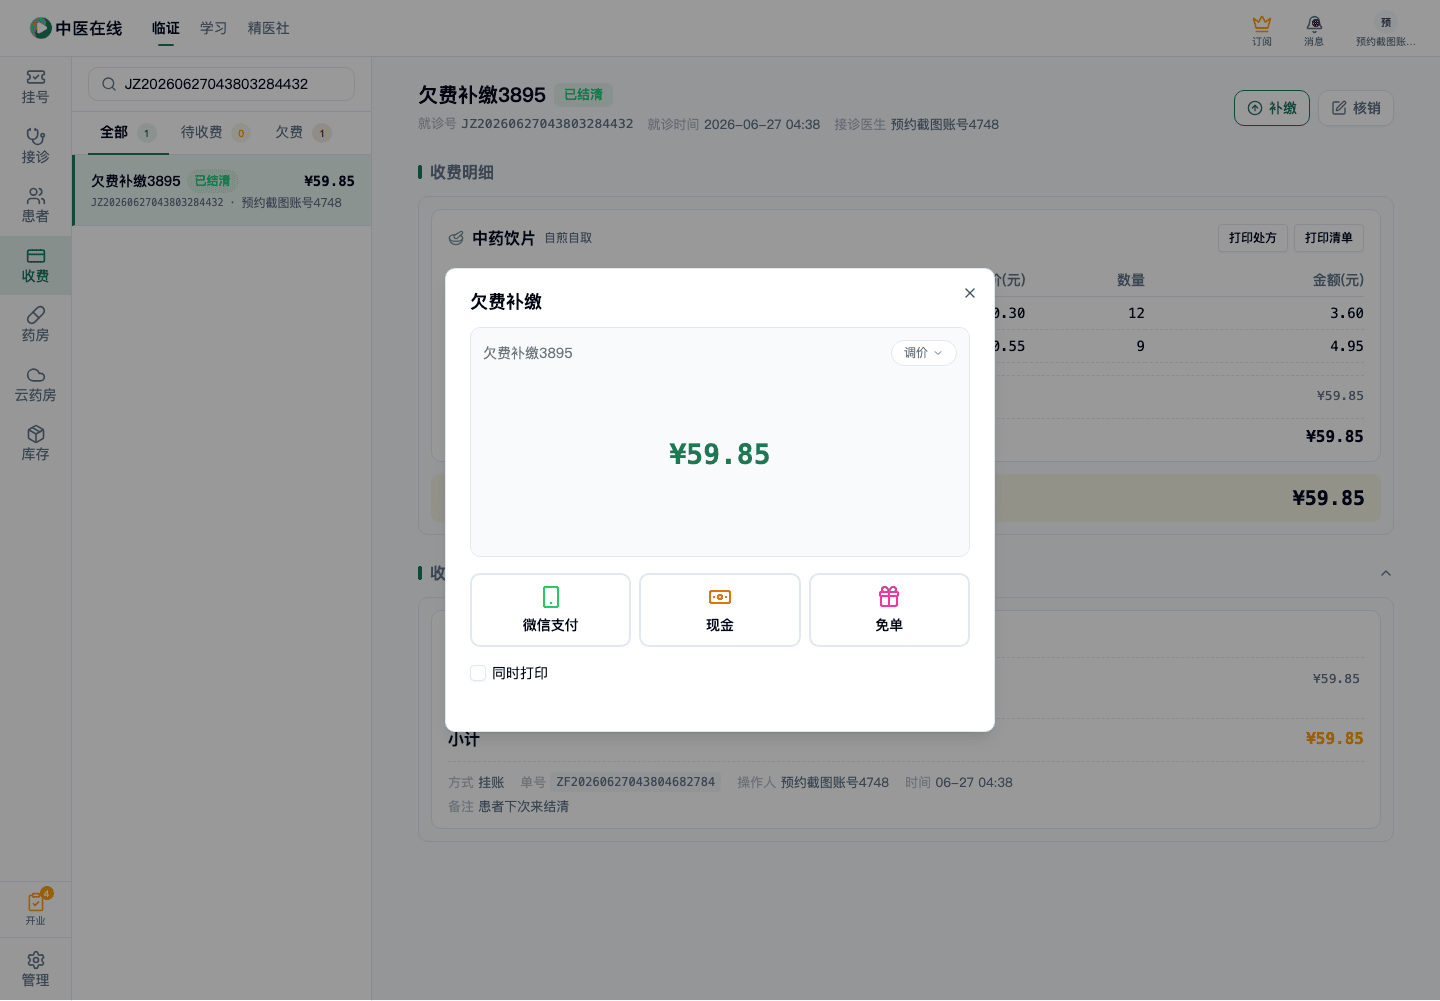Image resolution: width=1440 pixels, height=1001 pixels.
Task: Click the 中药饮片 section heading
Action: pyautogui.click(x=503, y=238)
